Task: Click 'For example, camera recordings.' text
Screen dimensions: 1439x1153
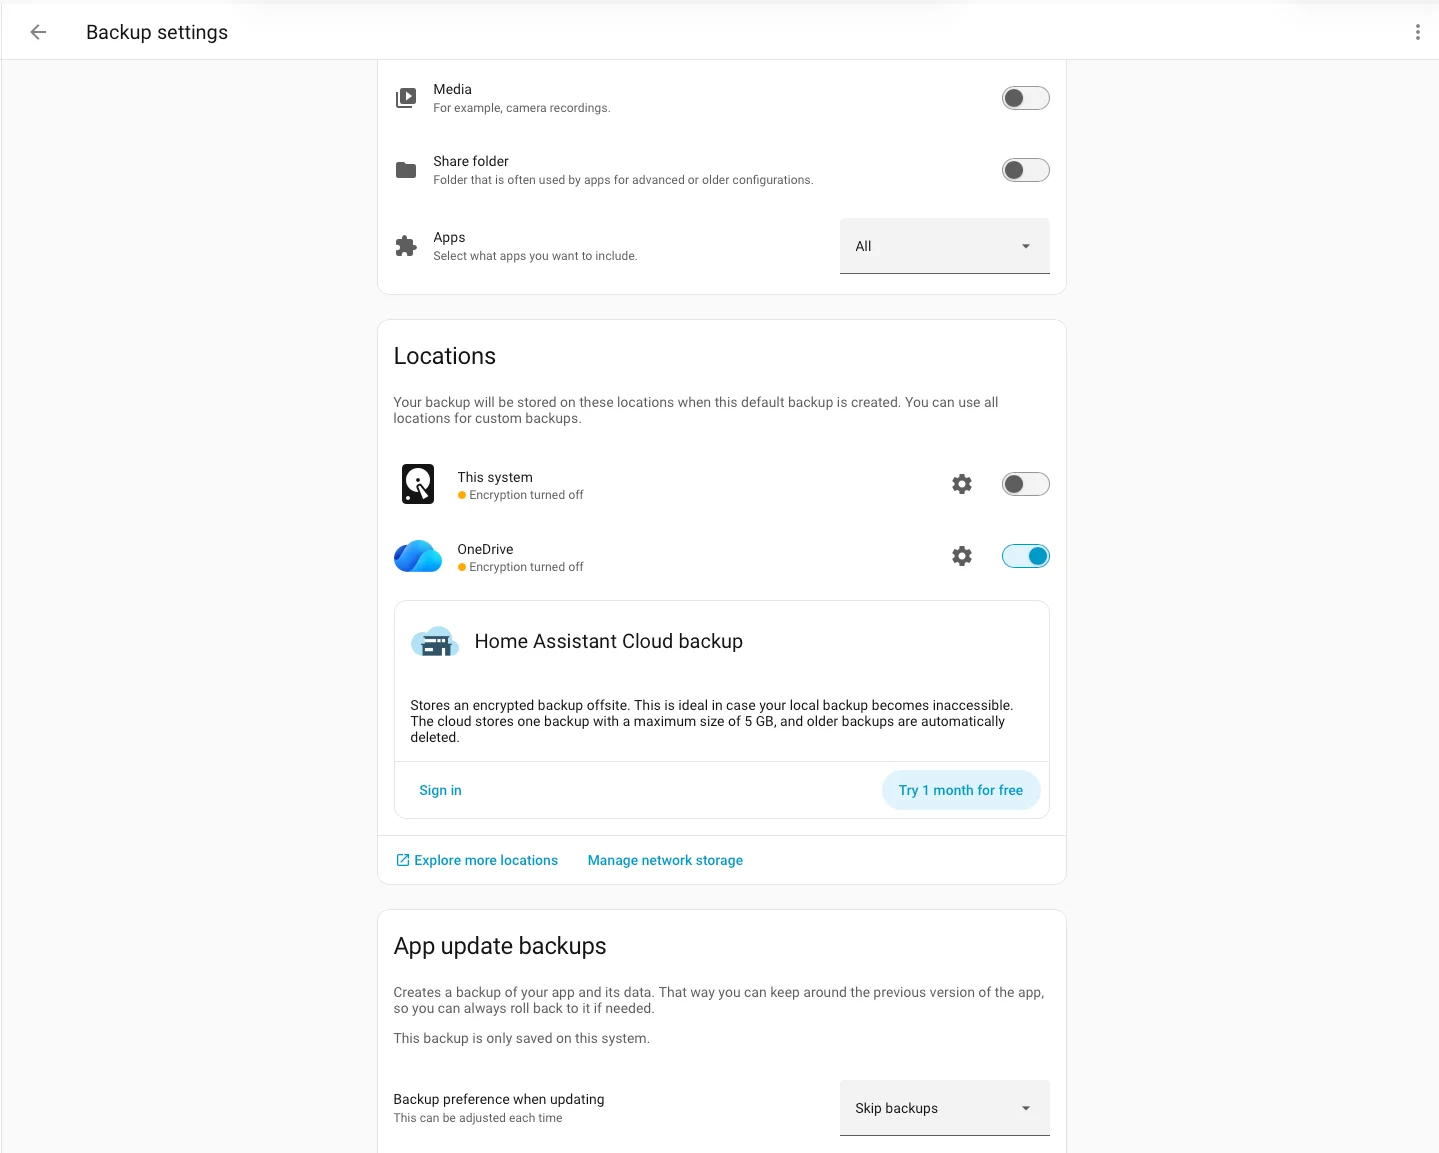Action: tap(522, 108)
